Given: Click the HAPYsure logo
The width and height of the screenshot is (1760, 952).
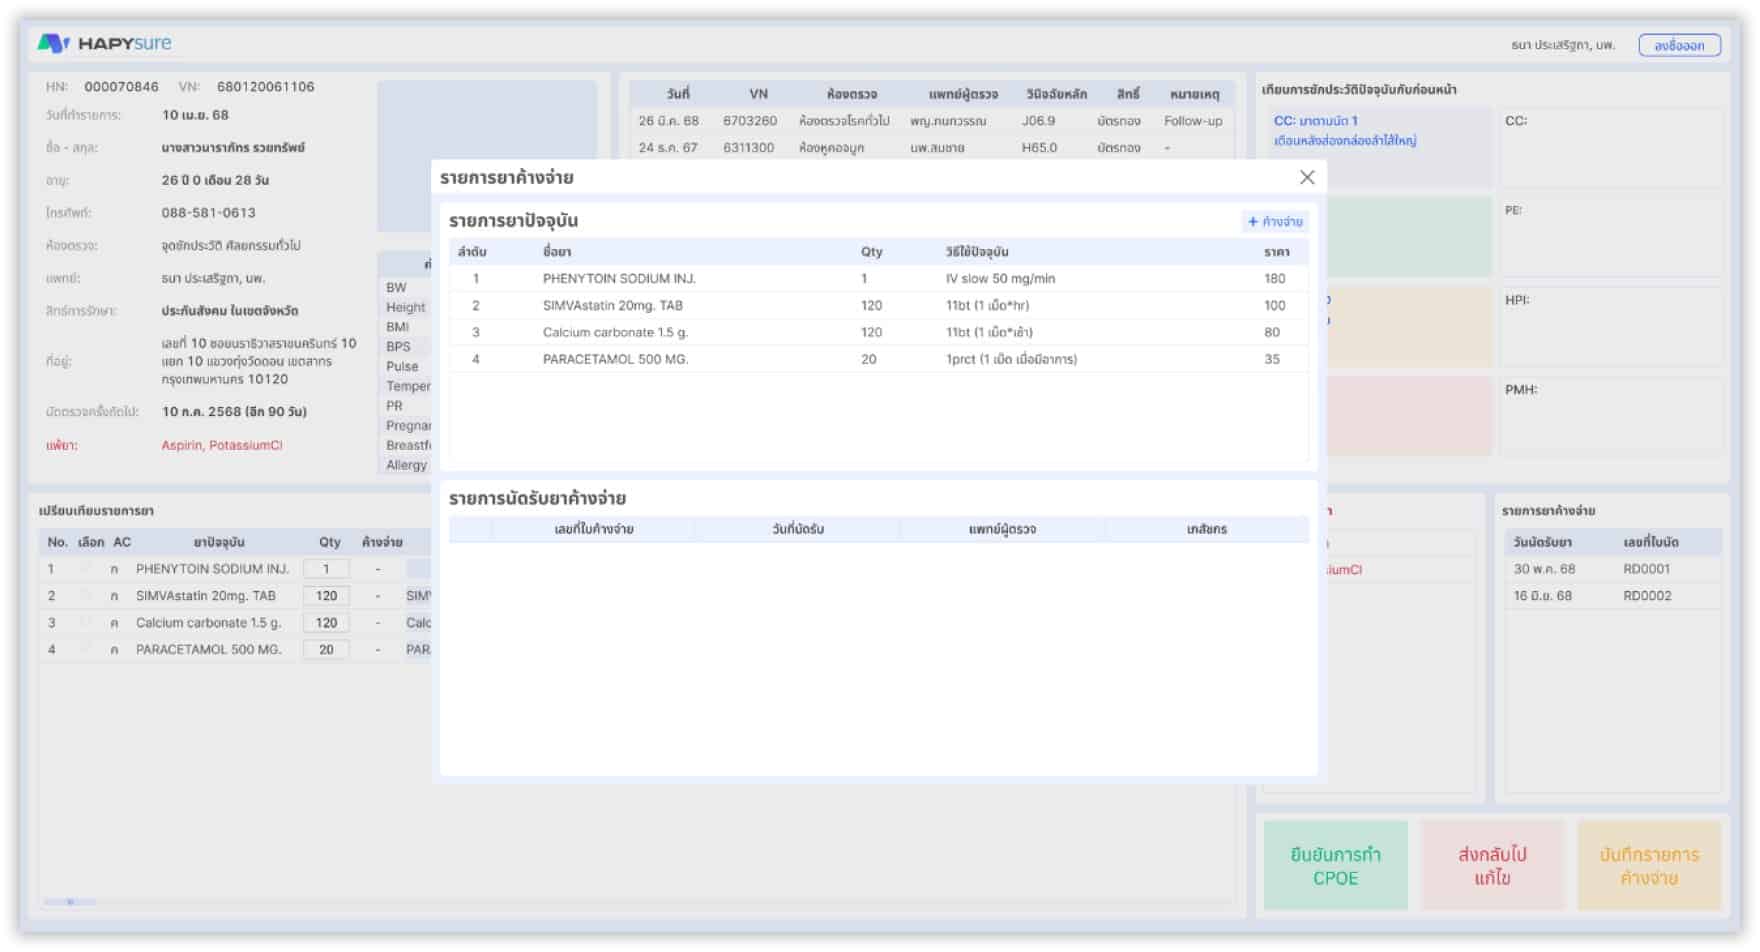Looking at the screenshot, I should click(105, 43).
